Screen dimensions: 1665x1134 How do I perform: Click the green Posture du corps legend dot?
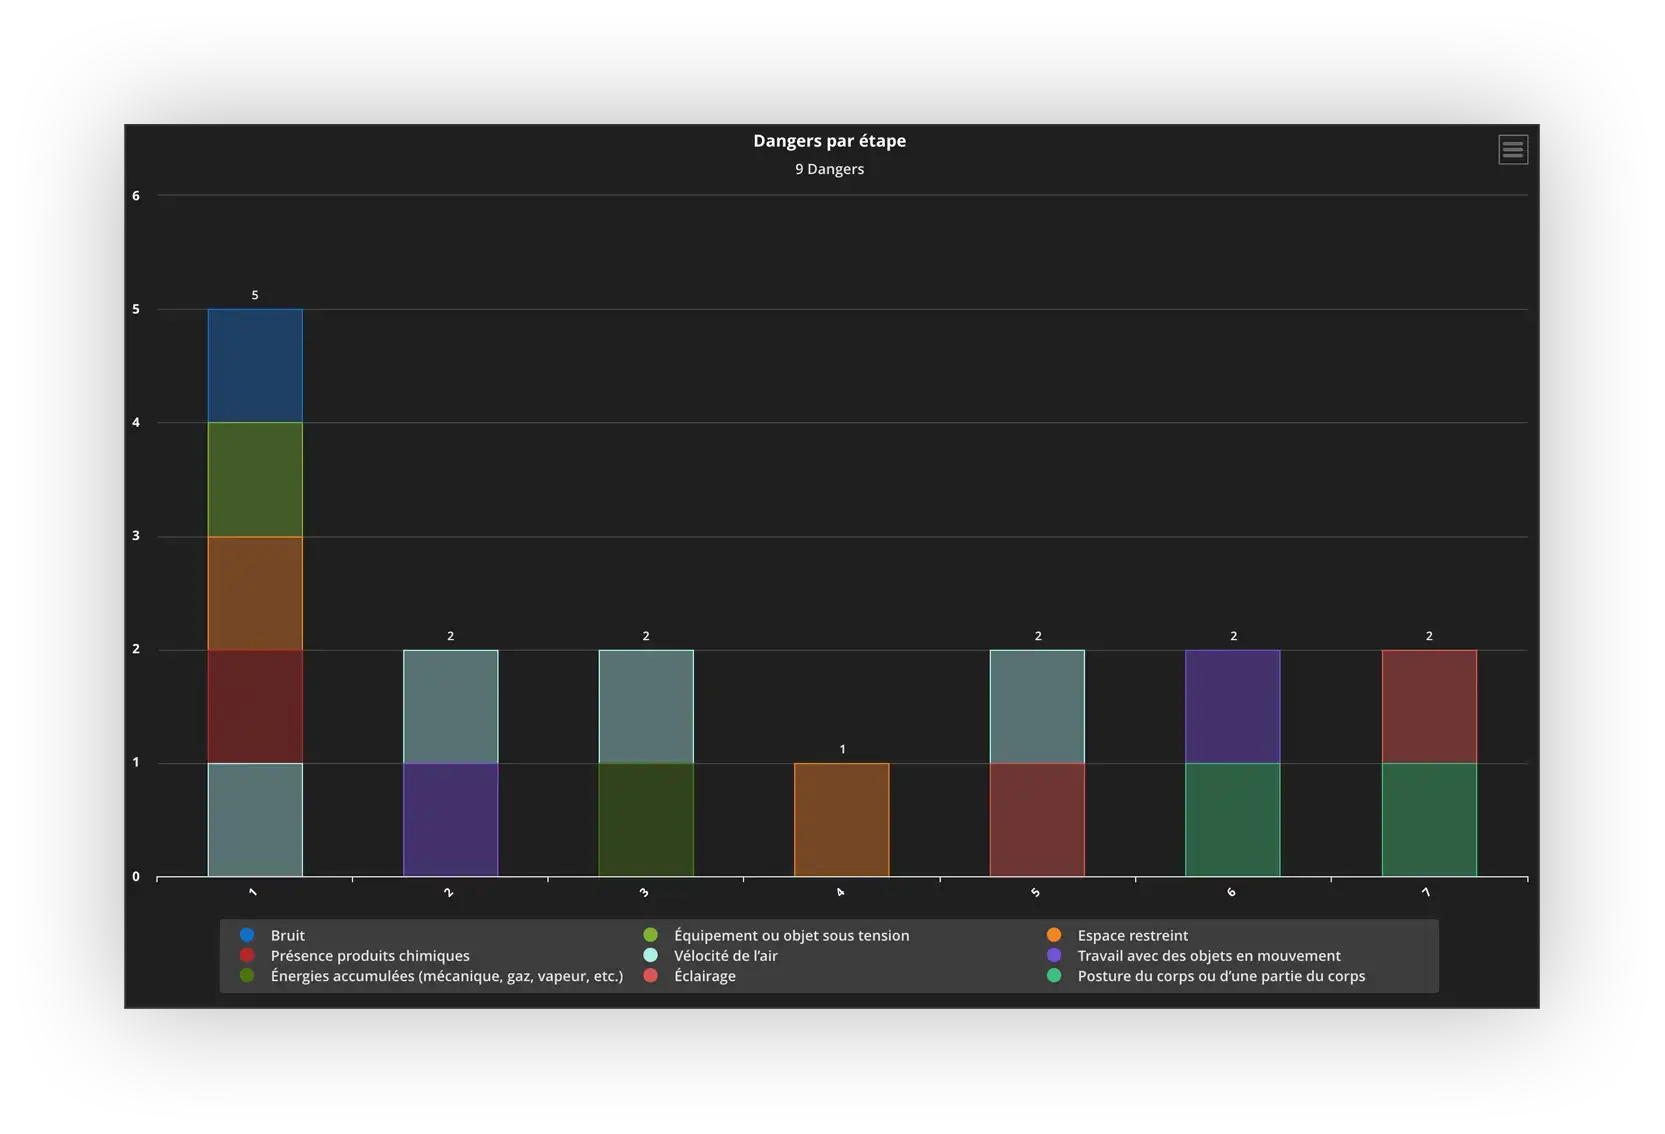(x=1054, y=975)
